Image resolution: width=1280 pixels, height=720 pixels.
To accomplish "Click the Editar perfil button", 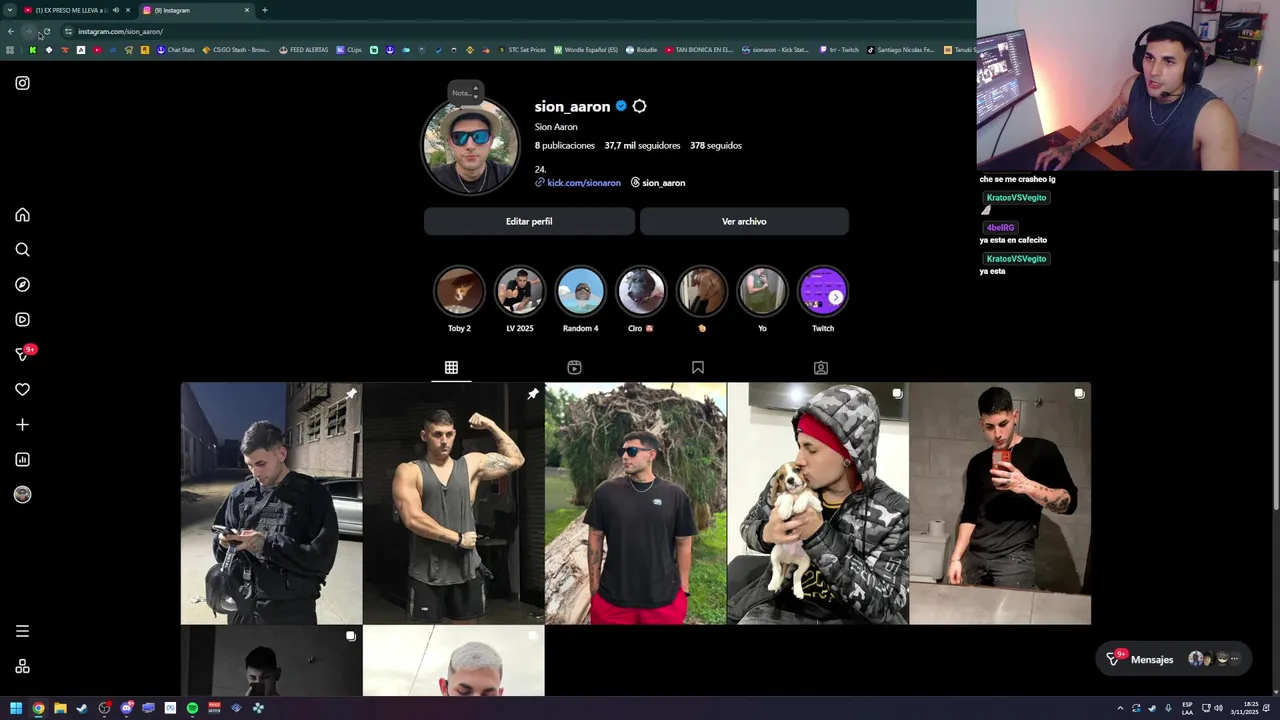I will point(529,221).
